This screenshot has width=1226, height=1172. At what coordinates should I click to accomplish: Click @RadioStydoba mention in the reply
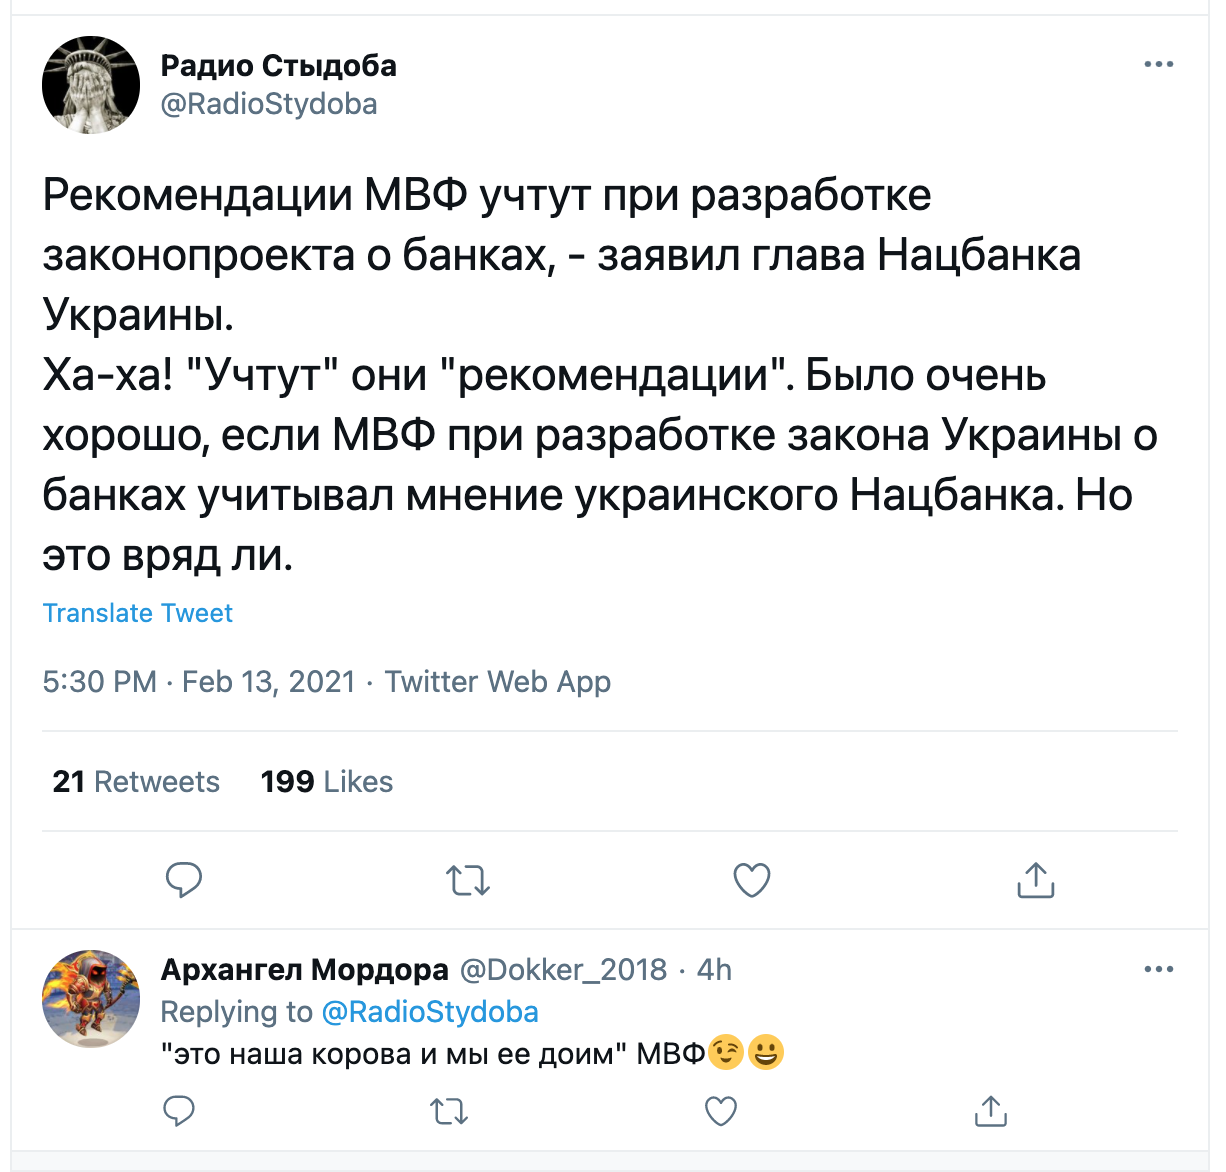coord(430,1012)
